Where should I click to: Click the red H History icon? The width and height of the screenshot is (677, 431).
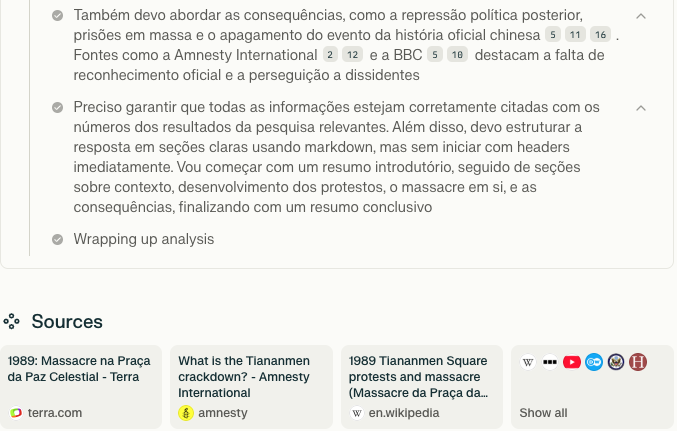coord(638,362)
